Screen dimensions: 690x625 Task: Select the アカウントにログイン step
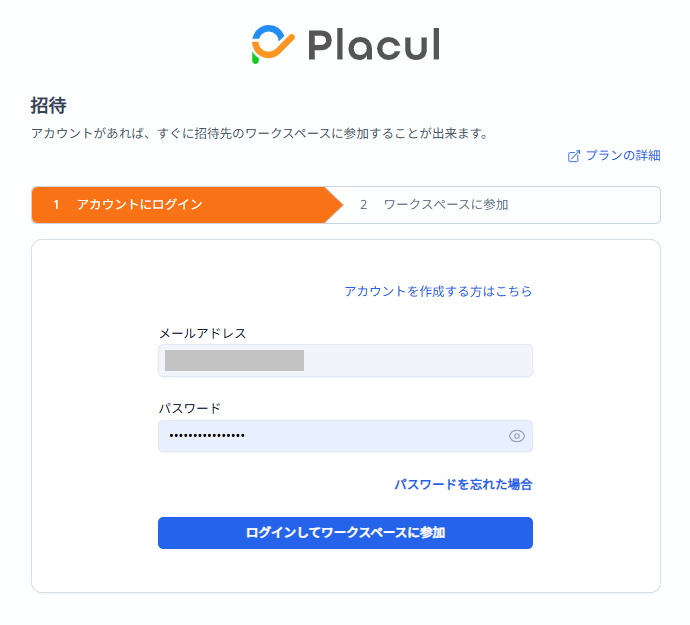click(x=139, y=205)
